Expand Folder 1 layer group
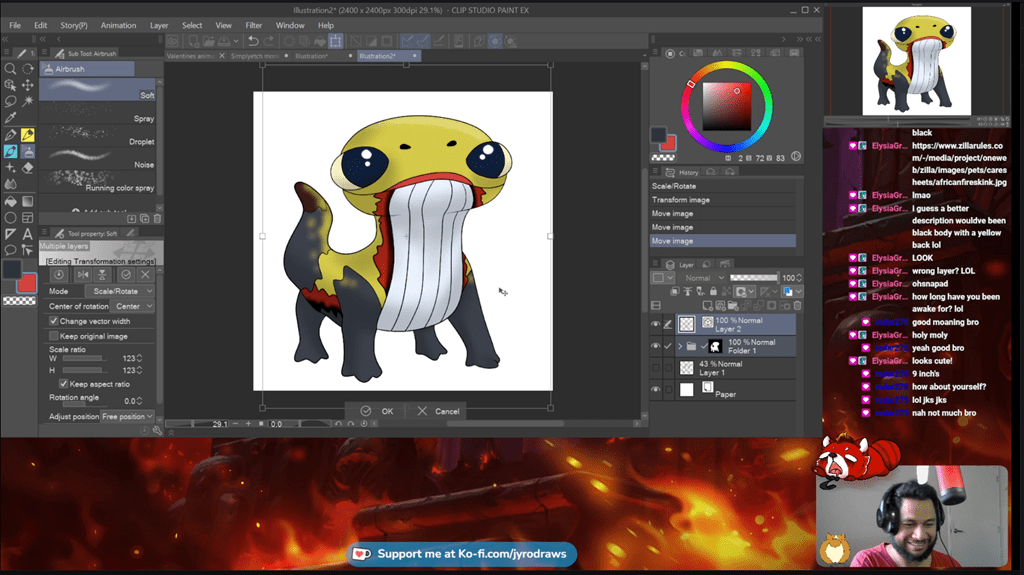 coord(680,346)
